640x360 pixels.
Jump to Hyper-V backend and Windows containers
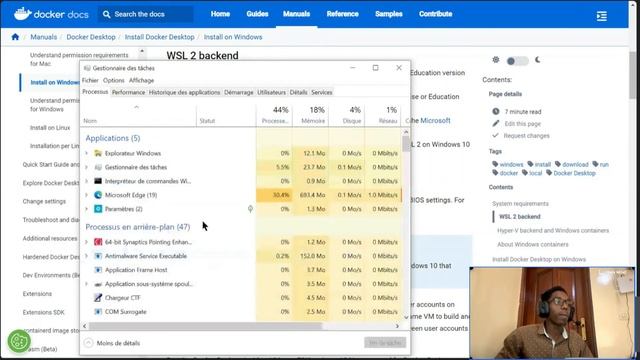point(553,231)
